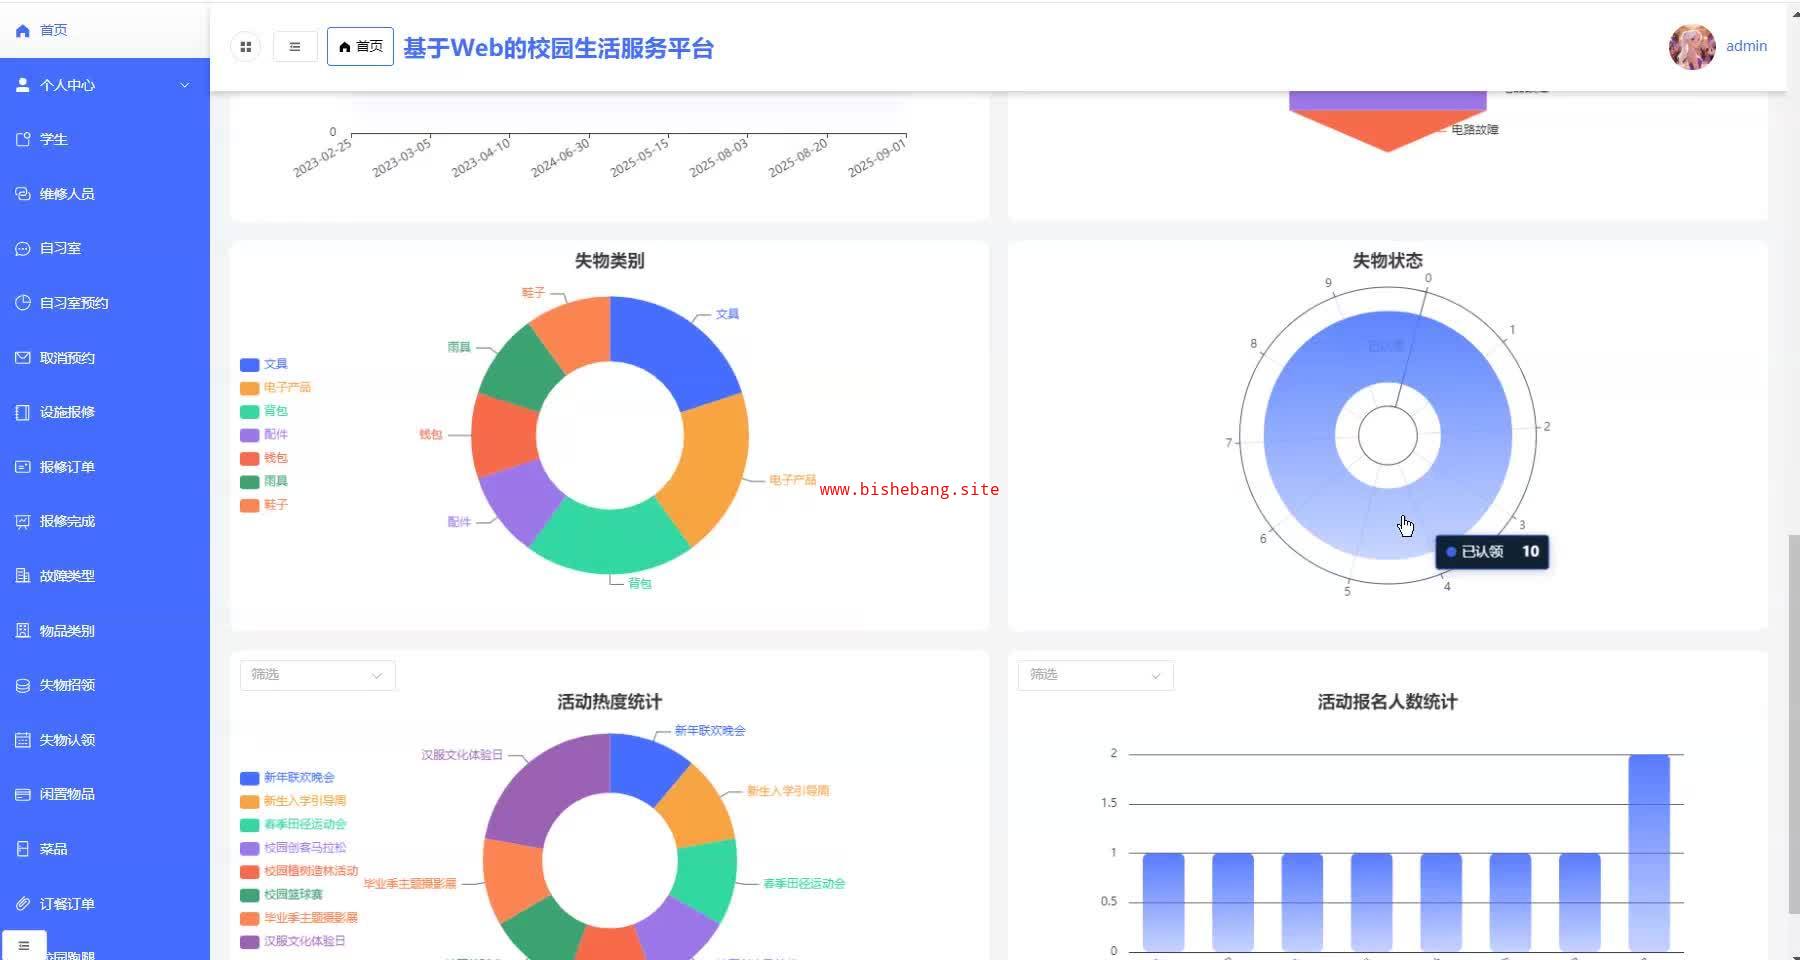Screen dimensions: 1800x960
Task: Click the 订餐订单 paperclip icon
Action: 23,903
